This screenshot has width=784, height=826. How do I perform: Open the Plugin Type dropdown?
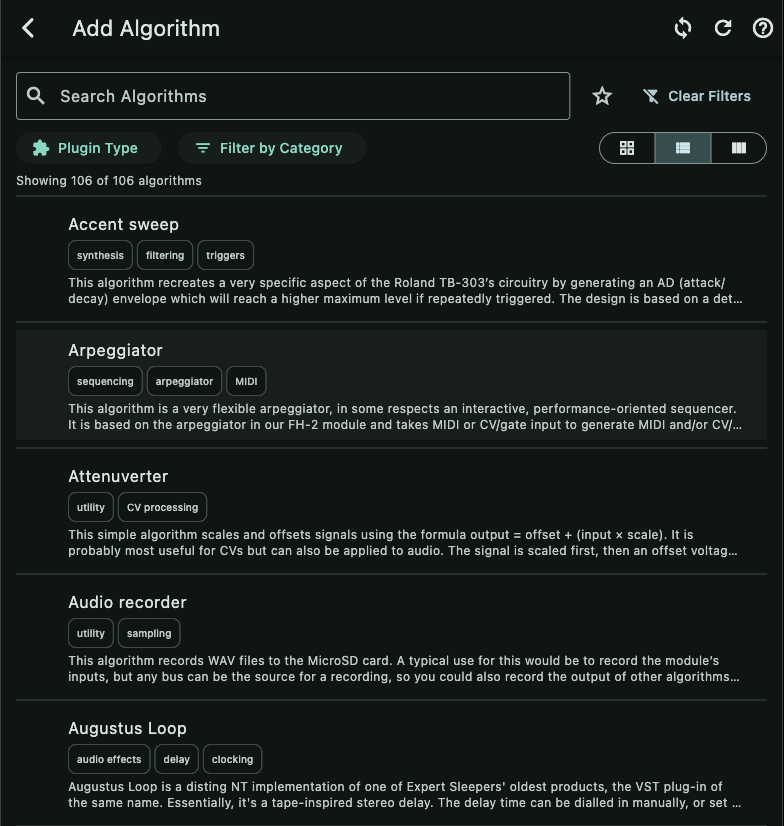[x=88, y=147]
